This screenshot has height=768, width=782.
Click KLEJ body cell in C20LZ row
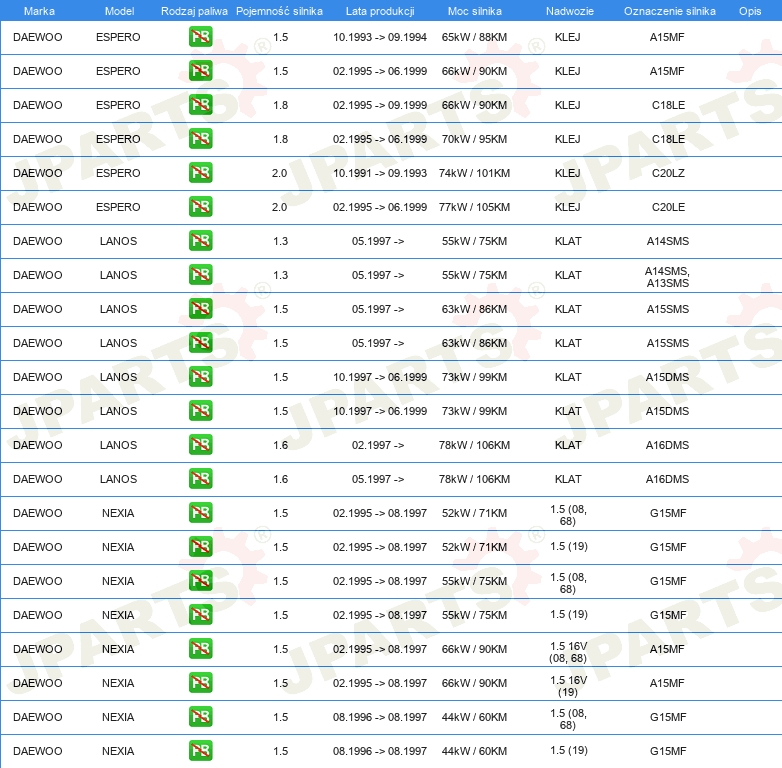568,173
